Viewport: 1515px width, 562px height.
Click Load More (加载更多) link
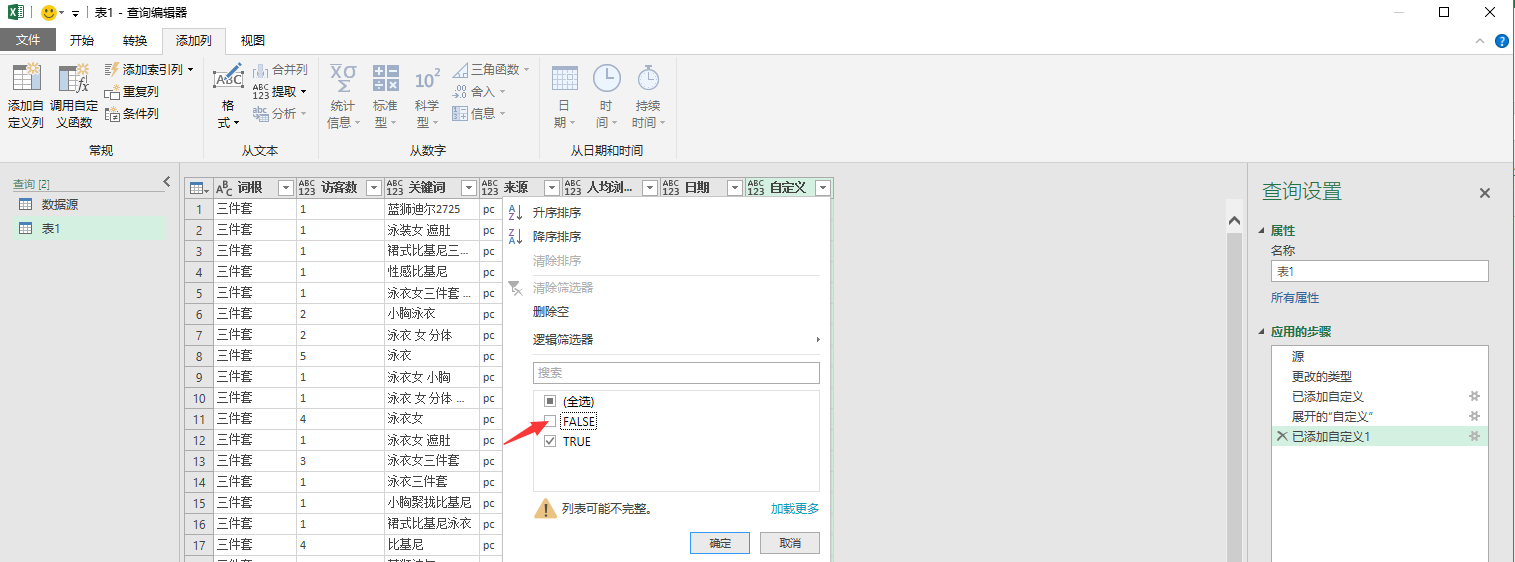point(795,509)
